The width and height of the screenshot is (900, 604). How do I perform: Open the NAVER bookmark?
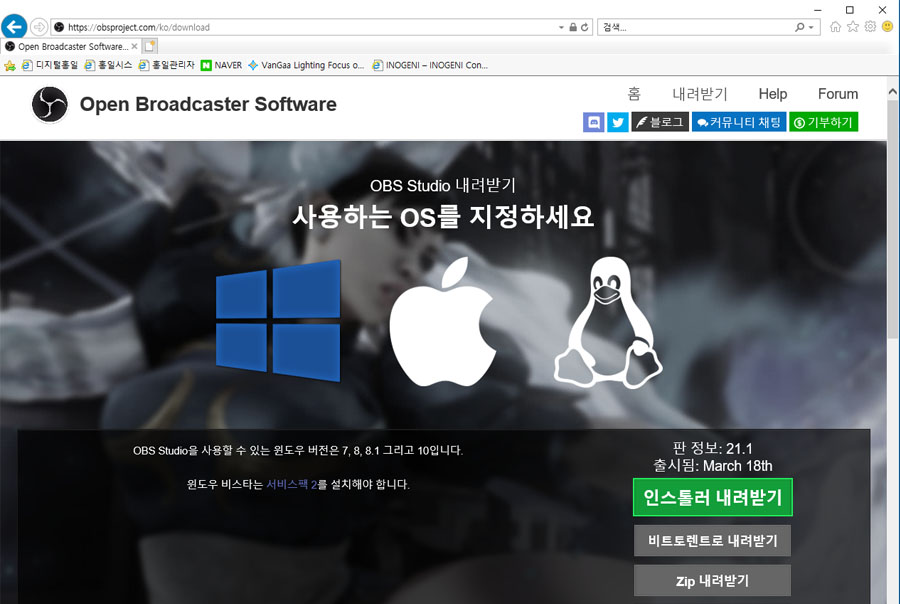(222, 65)
